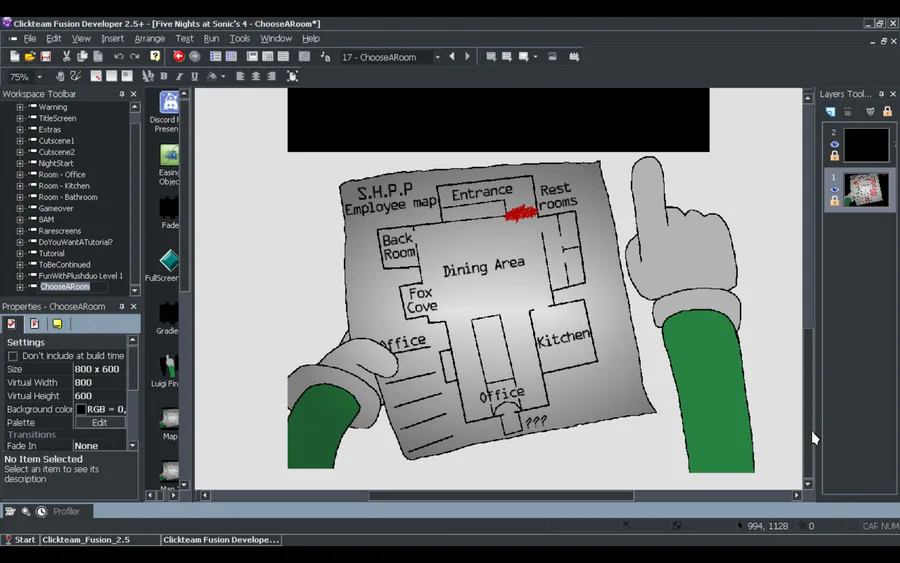Toggle the lock on layer 1
The image size is (900, 563).
[x=835, y=200]
